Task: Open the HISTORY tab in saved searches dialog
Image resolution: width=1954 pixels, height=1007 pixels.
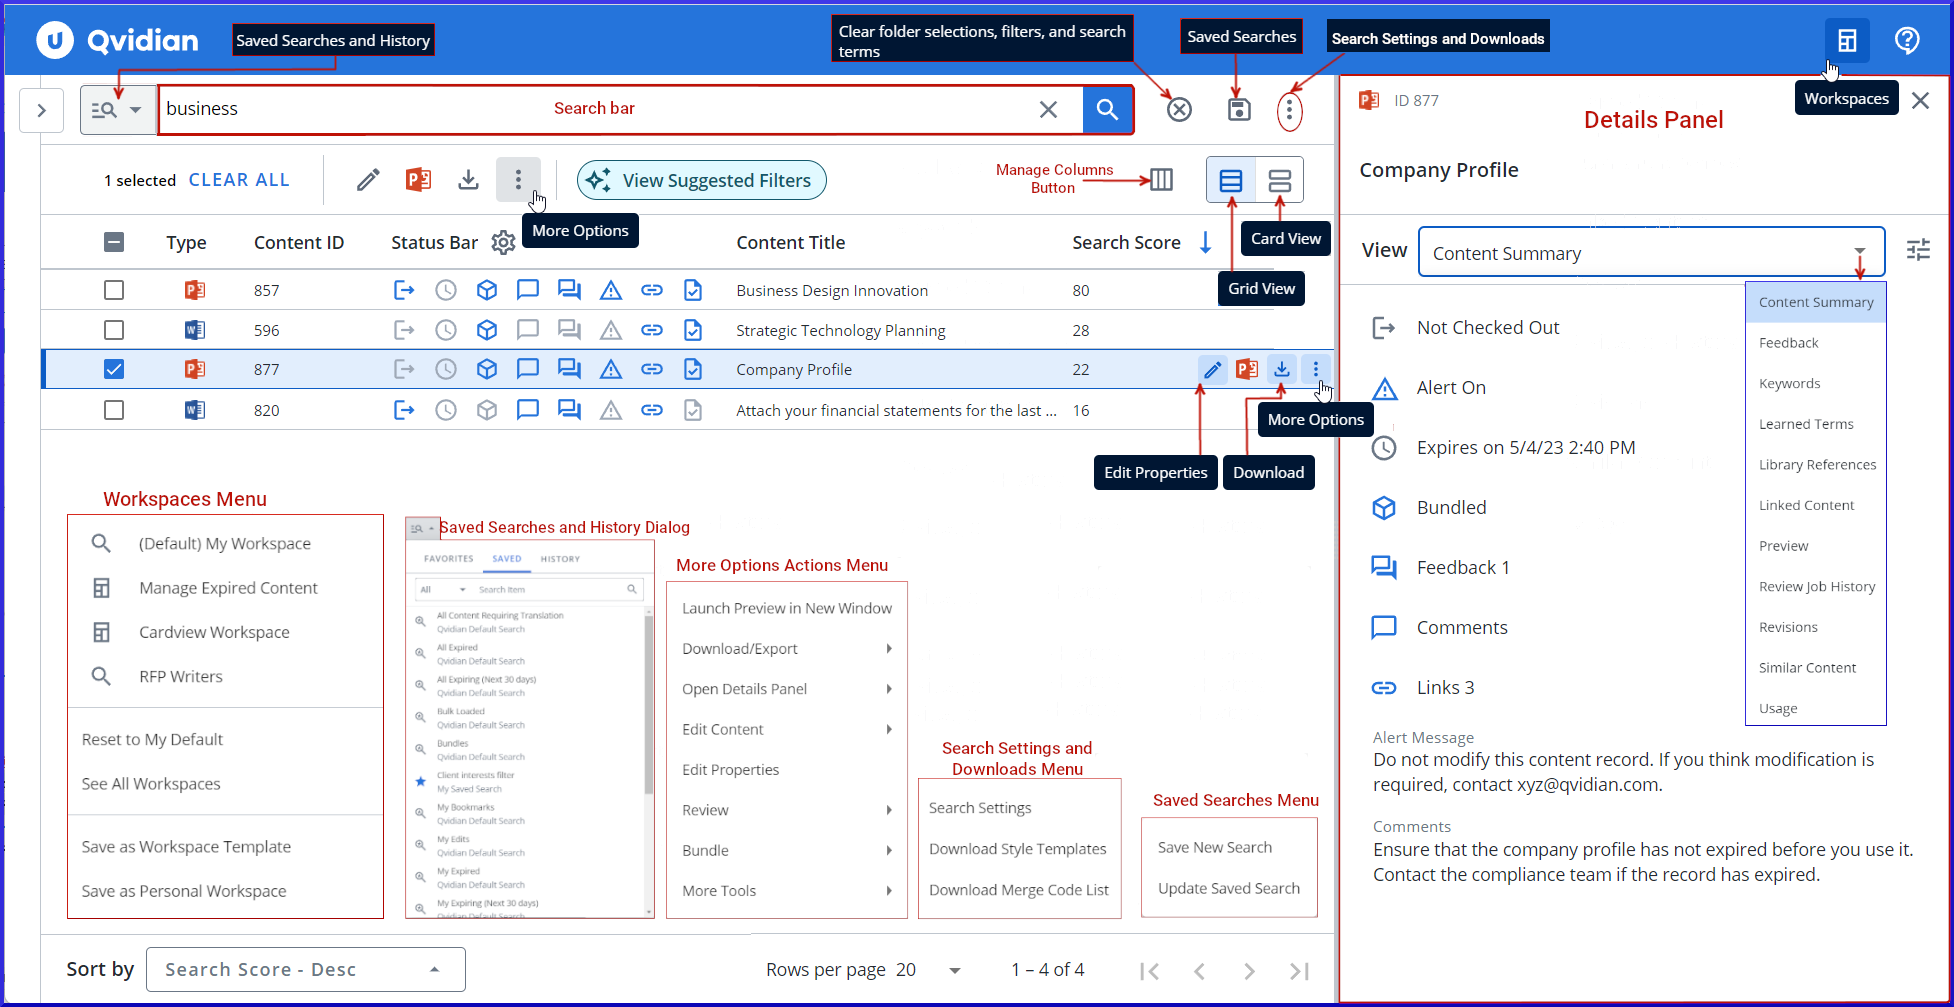Action: click(x=560, y=559)
